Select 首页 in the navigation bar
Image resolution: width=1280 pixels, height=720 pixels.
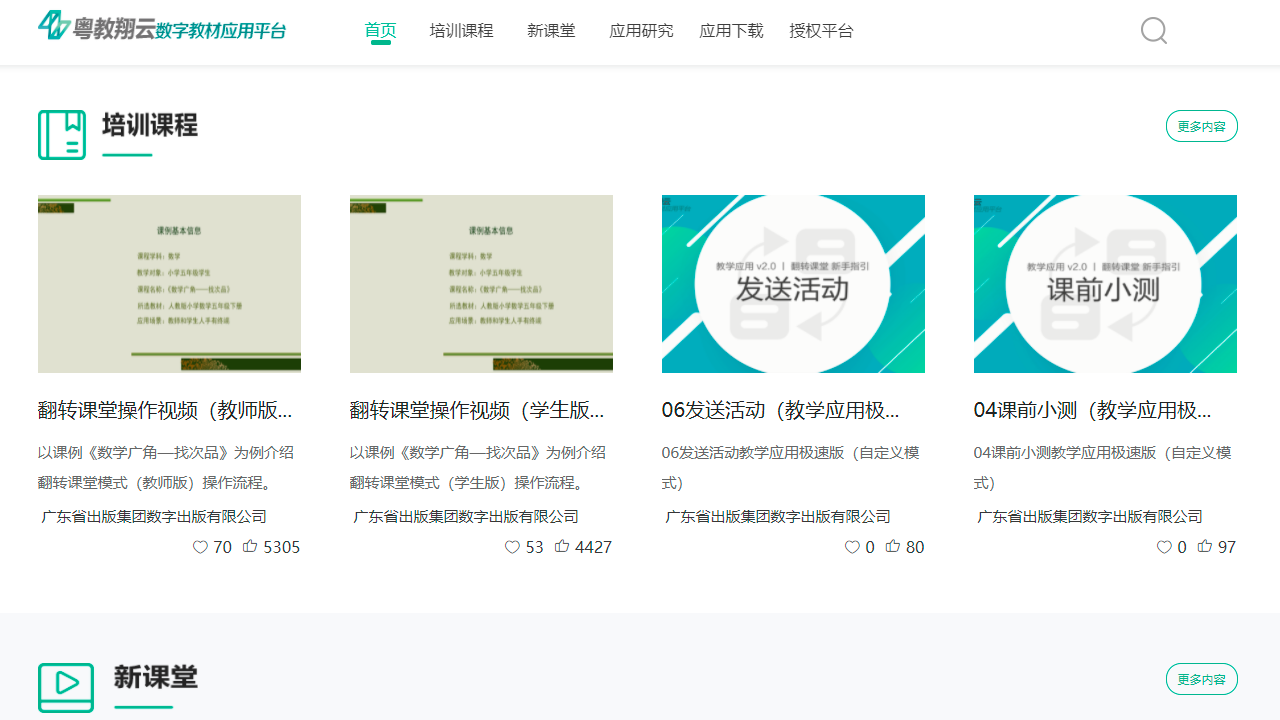click(380, 30)
